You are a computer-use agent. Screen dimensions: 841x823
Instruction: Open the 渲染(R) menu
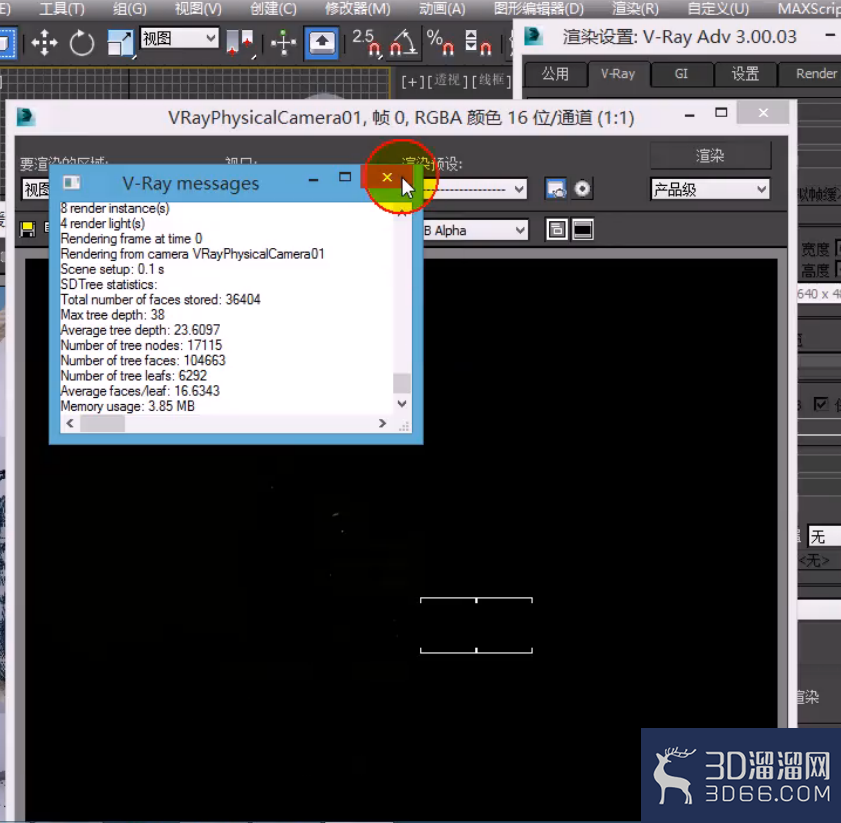point(635,9)
